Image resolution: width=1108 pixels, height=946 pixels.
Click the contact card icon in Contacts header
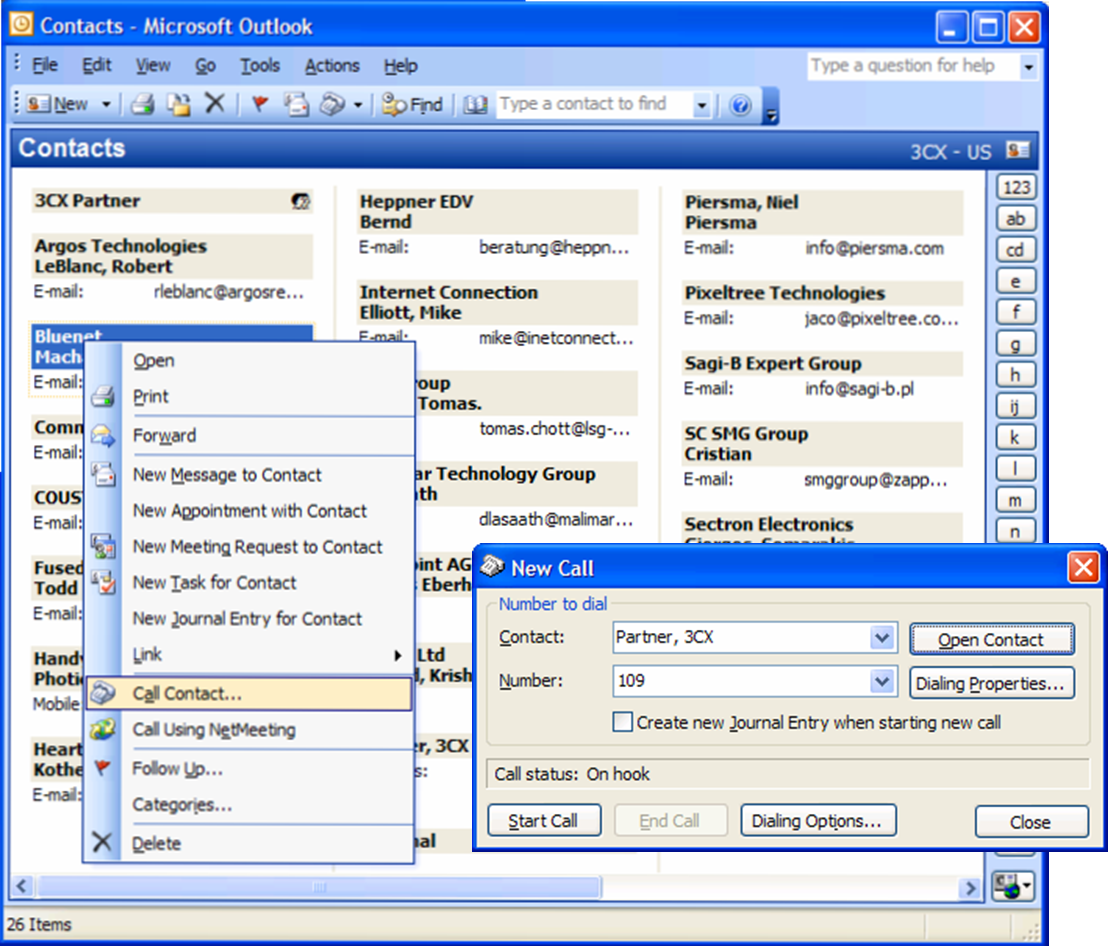[x=1018, y=150]
